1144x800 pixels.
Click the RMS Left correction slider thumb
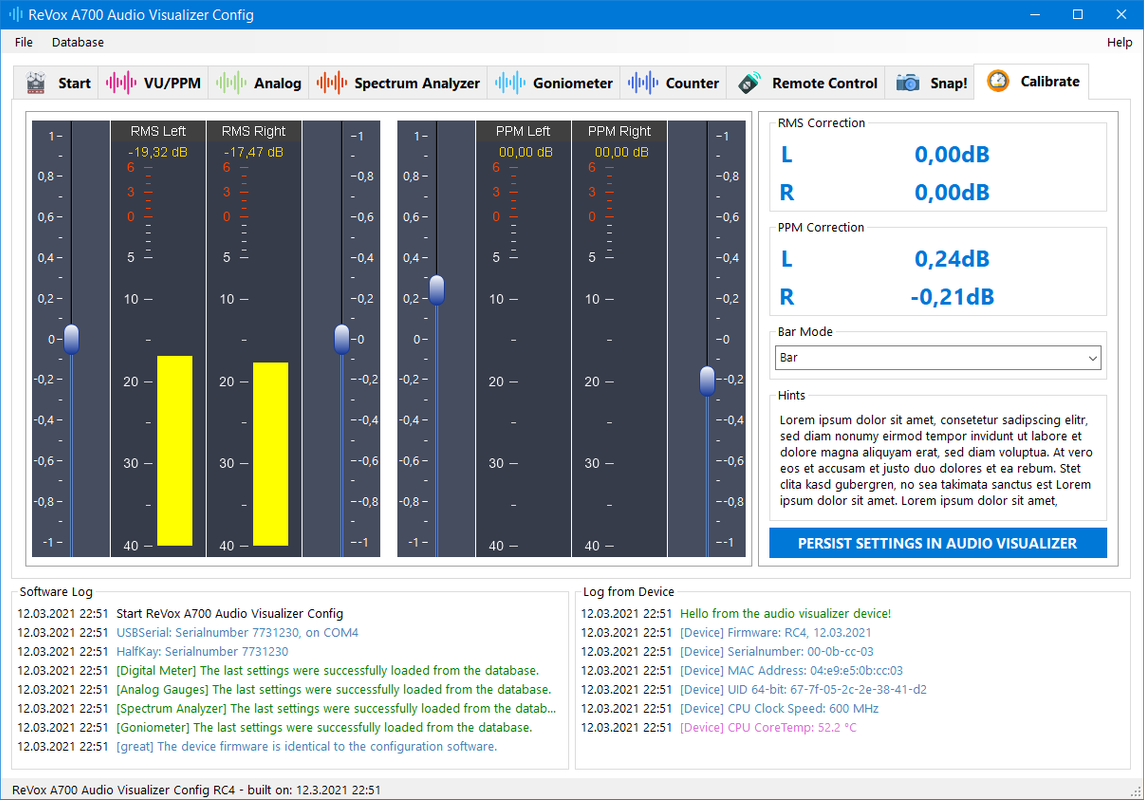[x=72, y=339]
